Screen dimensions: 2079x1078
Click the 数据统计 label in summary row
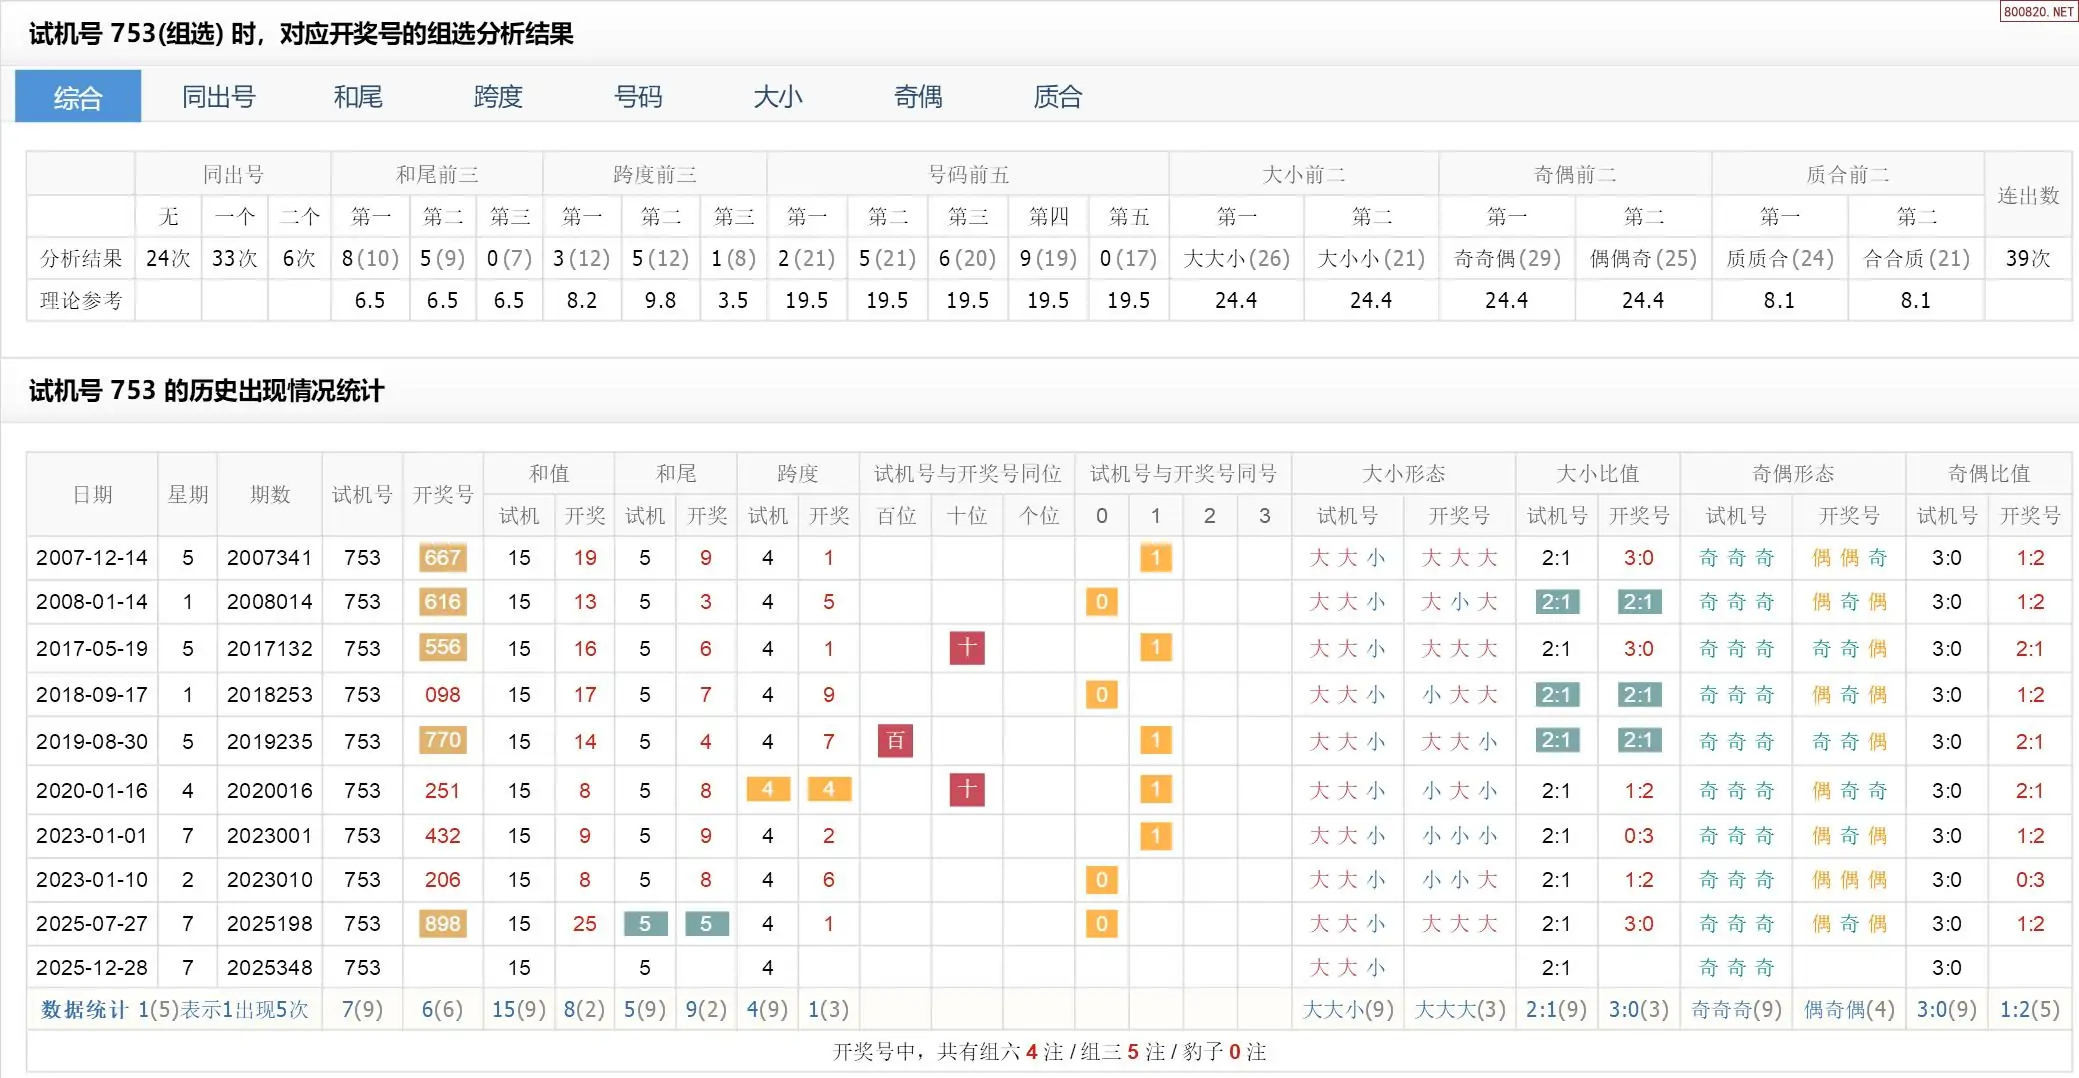[x=84, y=1010]
